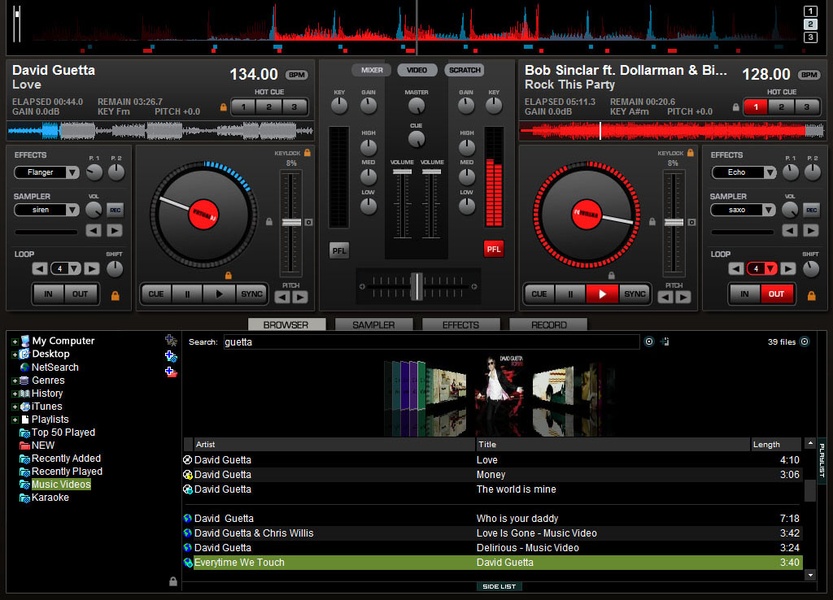Toggle the left deck keylock padlock
Viewport: 833px width, 600px height.
pos(307,153)
